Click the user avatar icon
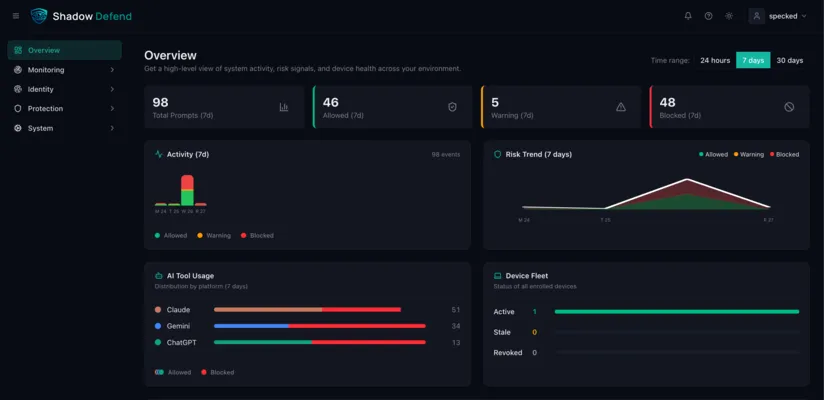The height and width of the screenshot is (400, 824). click(x=757, y=16)
